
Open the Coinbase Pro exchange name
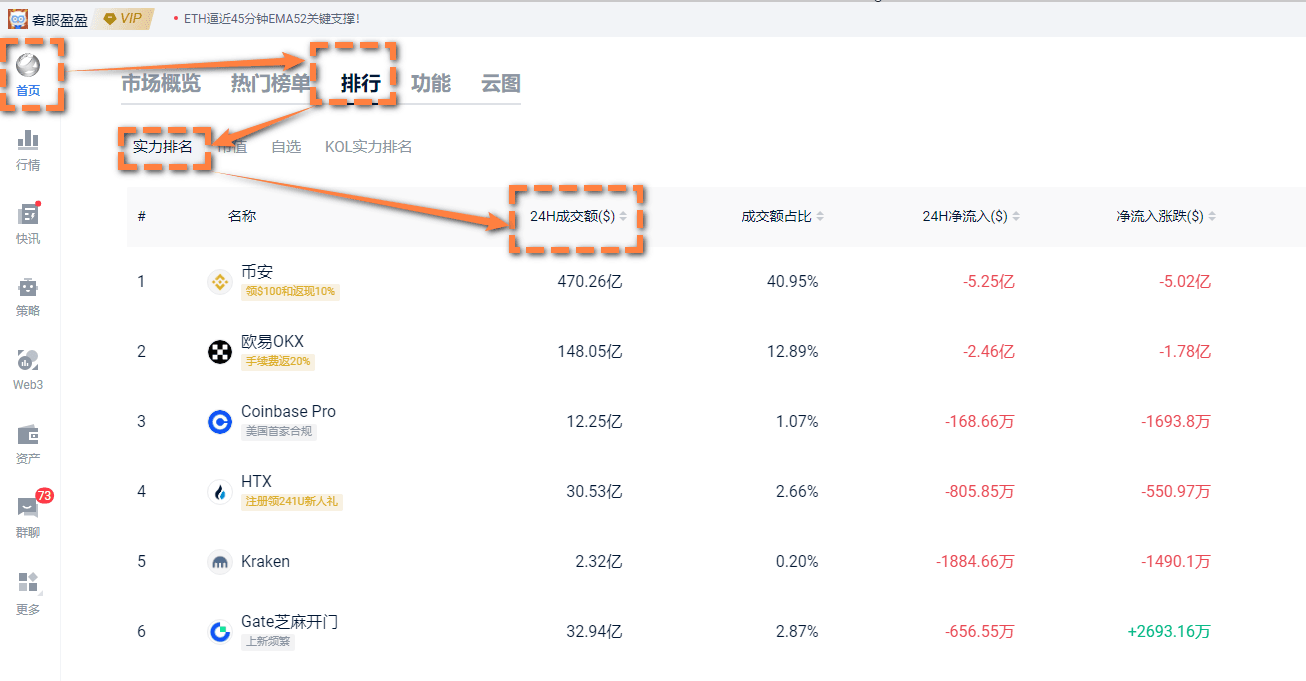[x=288, y=412]
